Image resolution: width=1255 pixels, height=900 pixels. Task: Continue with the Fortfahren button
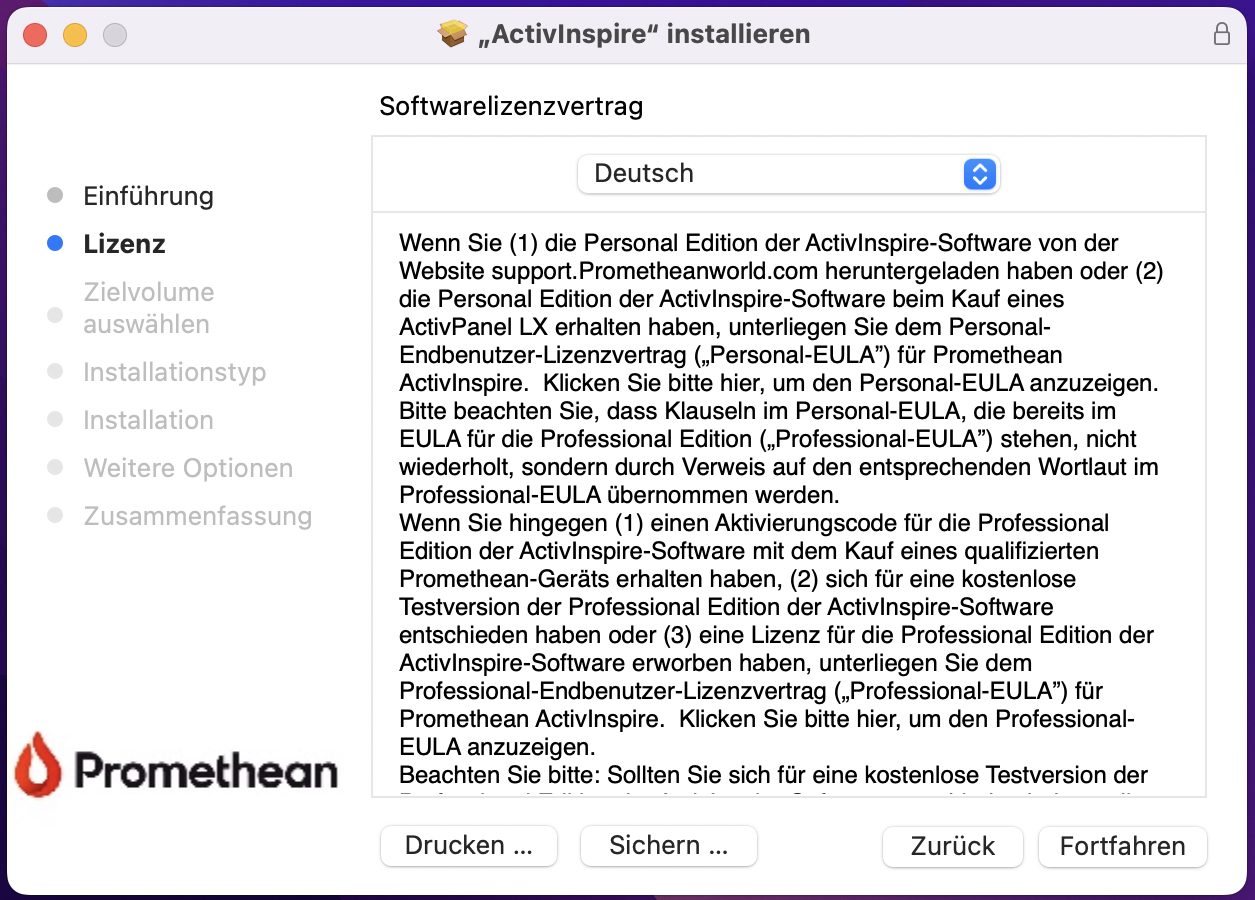click(x=1123, y=846)
